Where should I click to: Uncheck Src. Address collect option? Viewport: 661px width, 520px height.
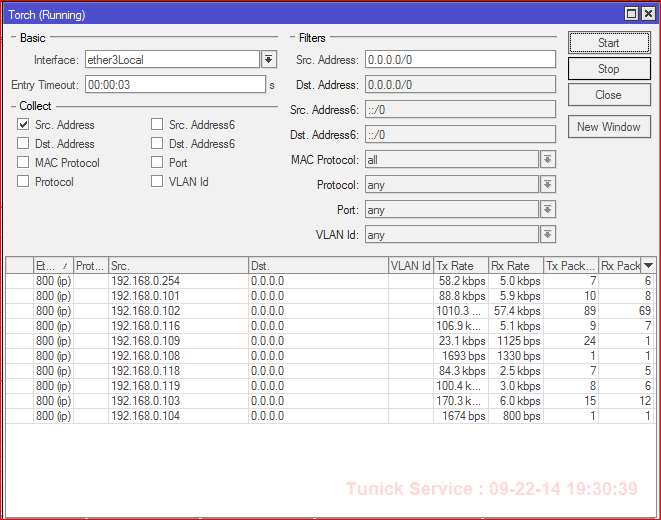point(23,124)
